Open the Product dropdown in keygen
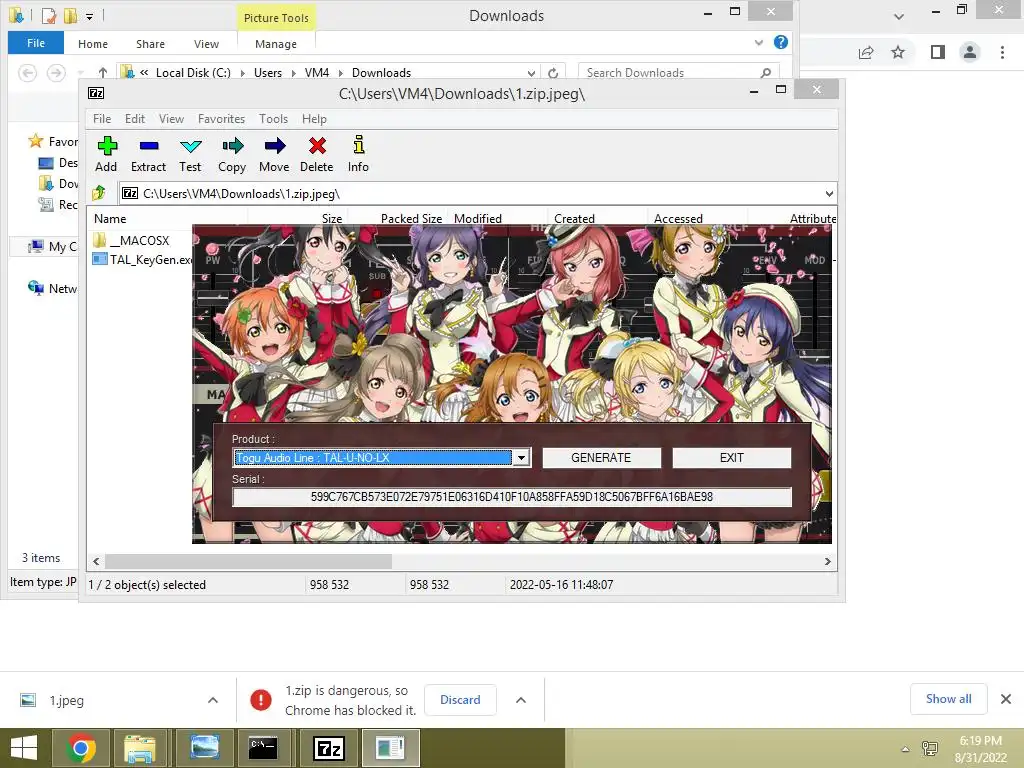1024x768 pixels. pos(520,458)
